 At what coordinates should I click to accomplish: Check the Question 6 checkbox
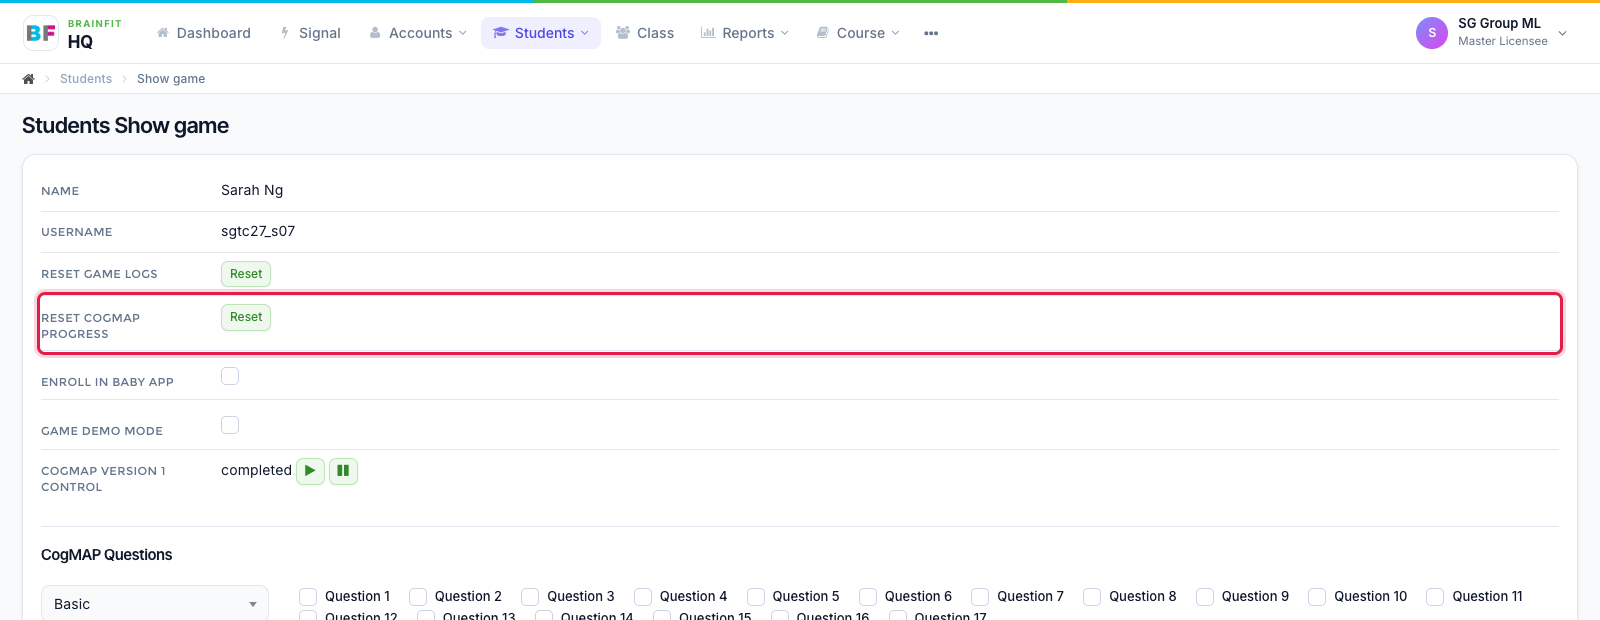(x=868, y=597)
